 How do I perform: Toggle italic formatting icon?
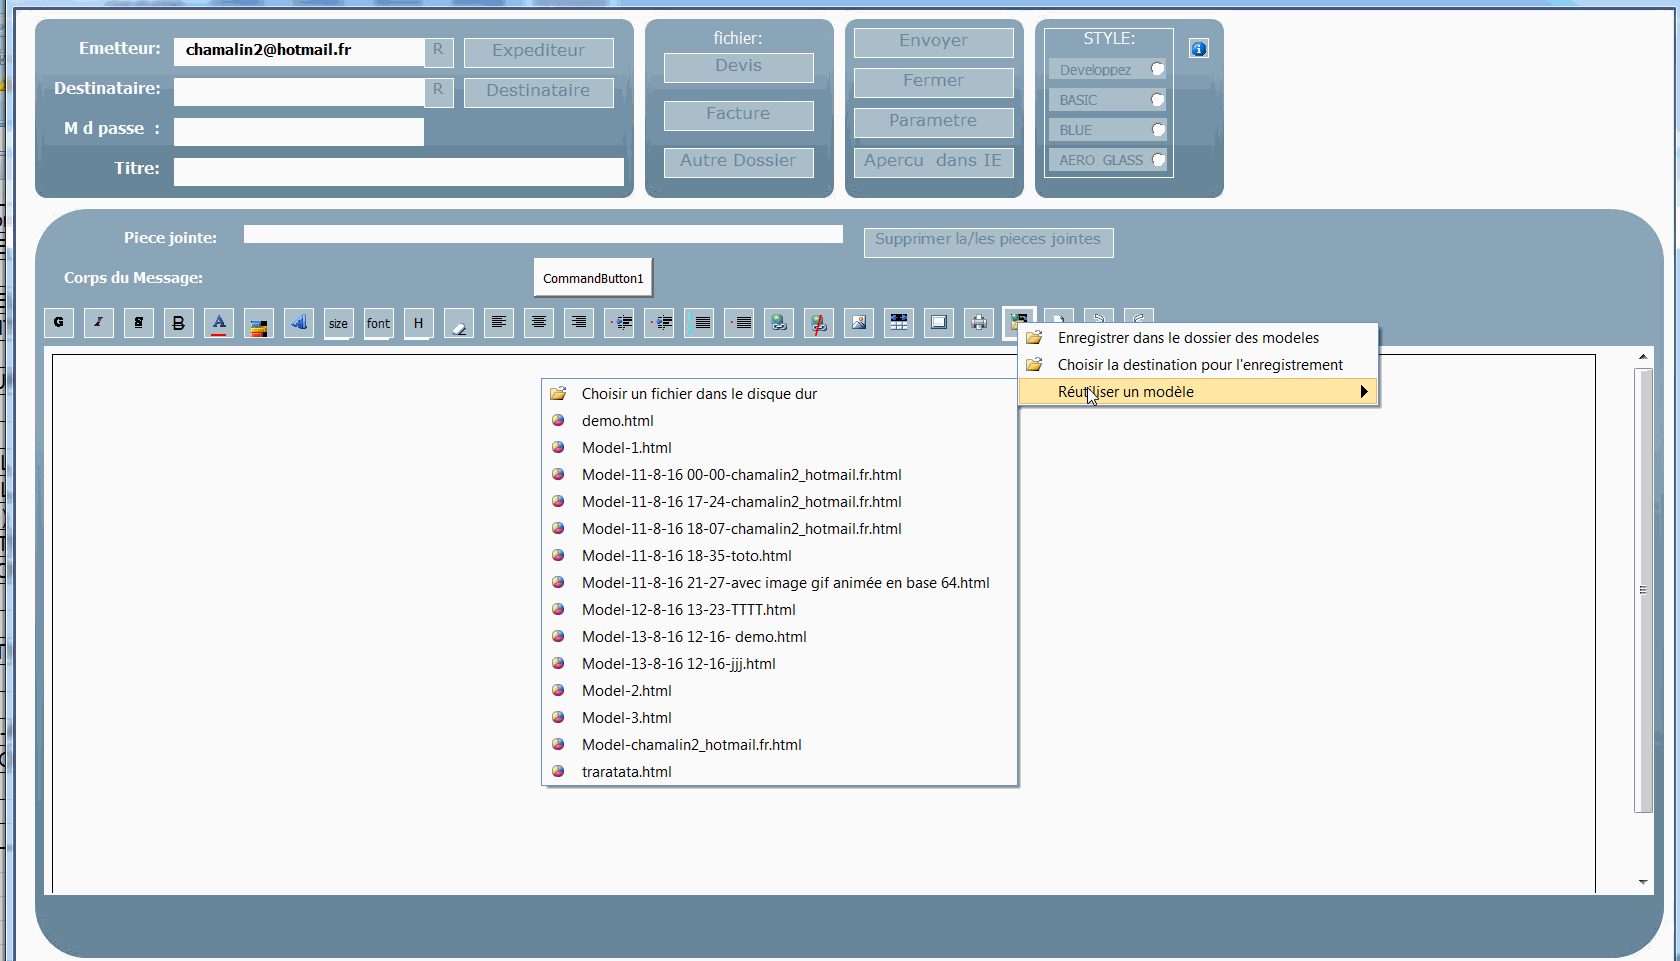click(x=99, y=323)
